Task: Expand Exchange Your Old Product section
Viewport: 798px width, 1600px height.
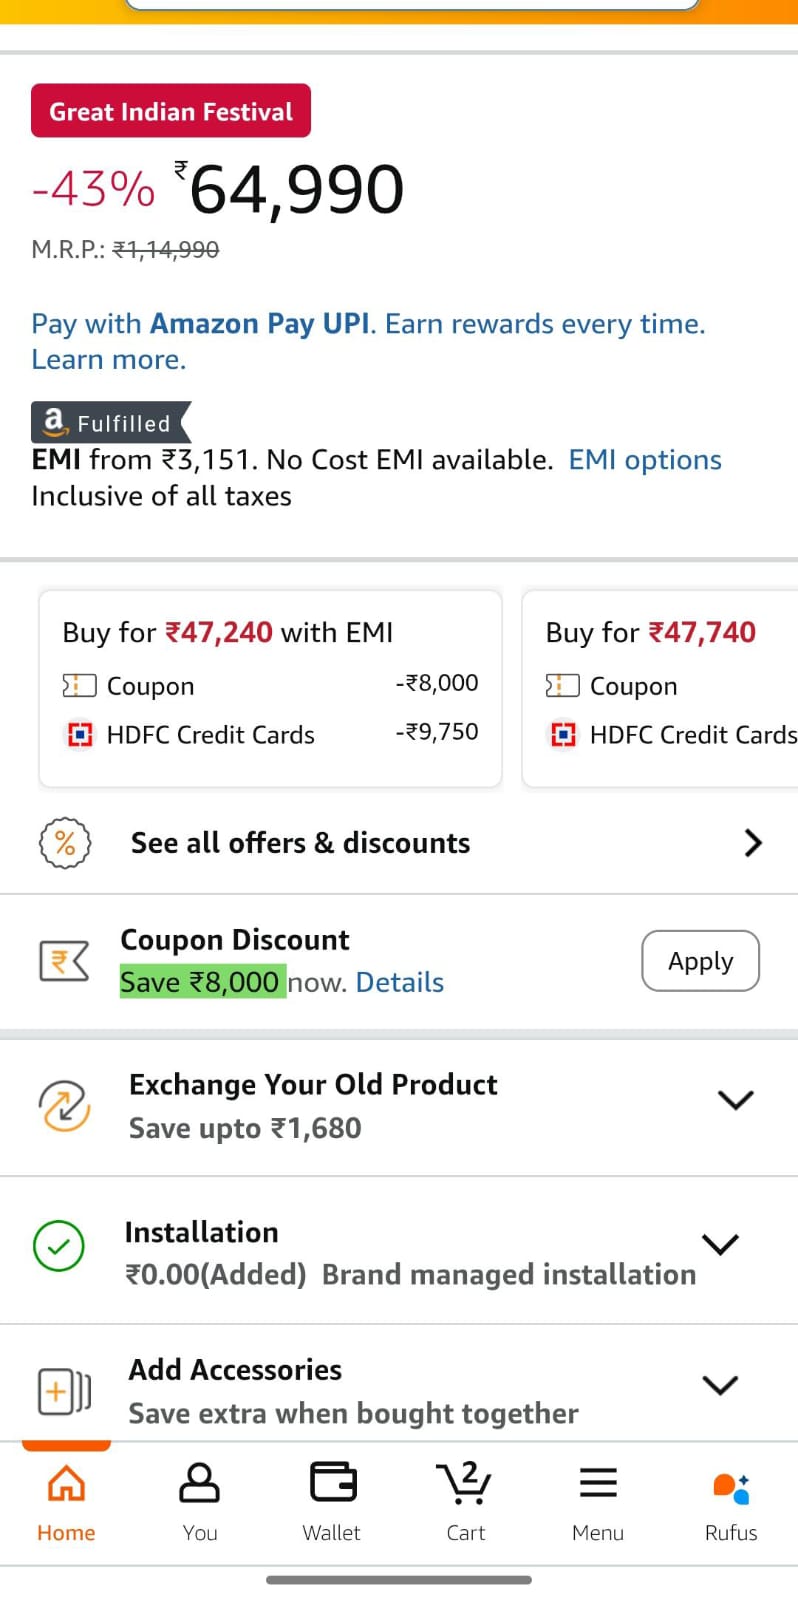Action: click(x=736, y=1100)
